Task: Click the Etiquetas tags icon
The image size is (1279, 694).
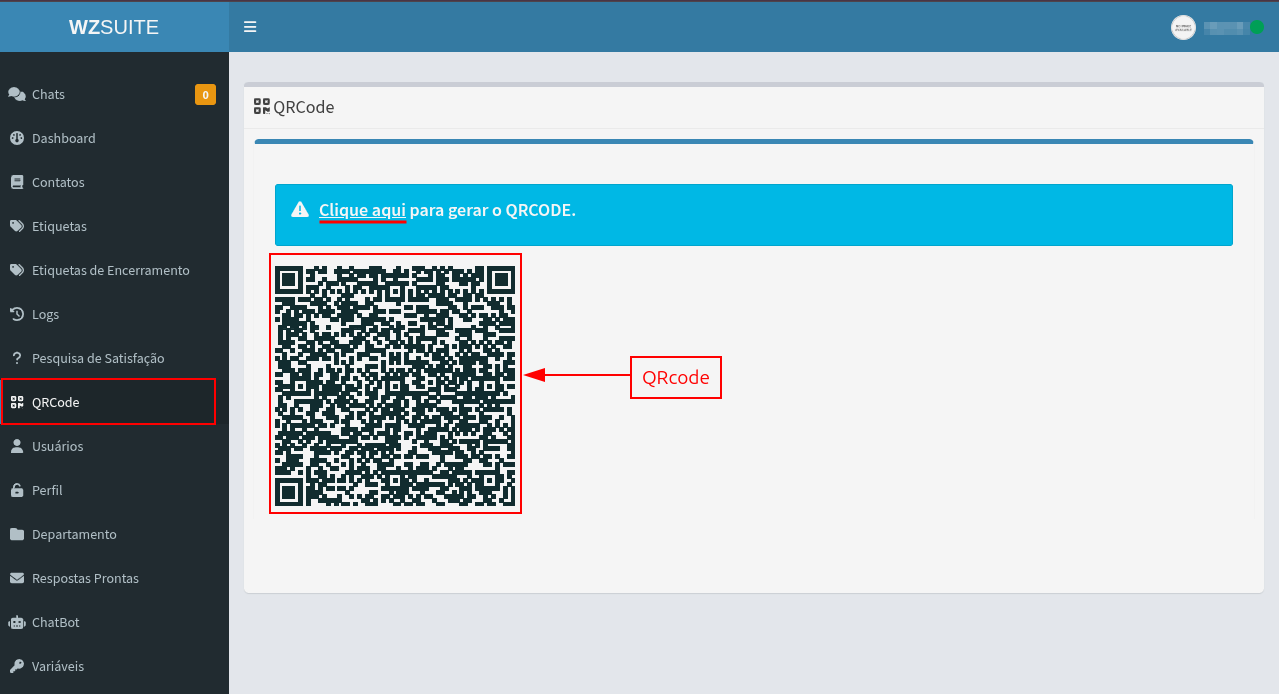Action: (x=17, y=226)
